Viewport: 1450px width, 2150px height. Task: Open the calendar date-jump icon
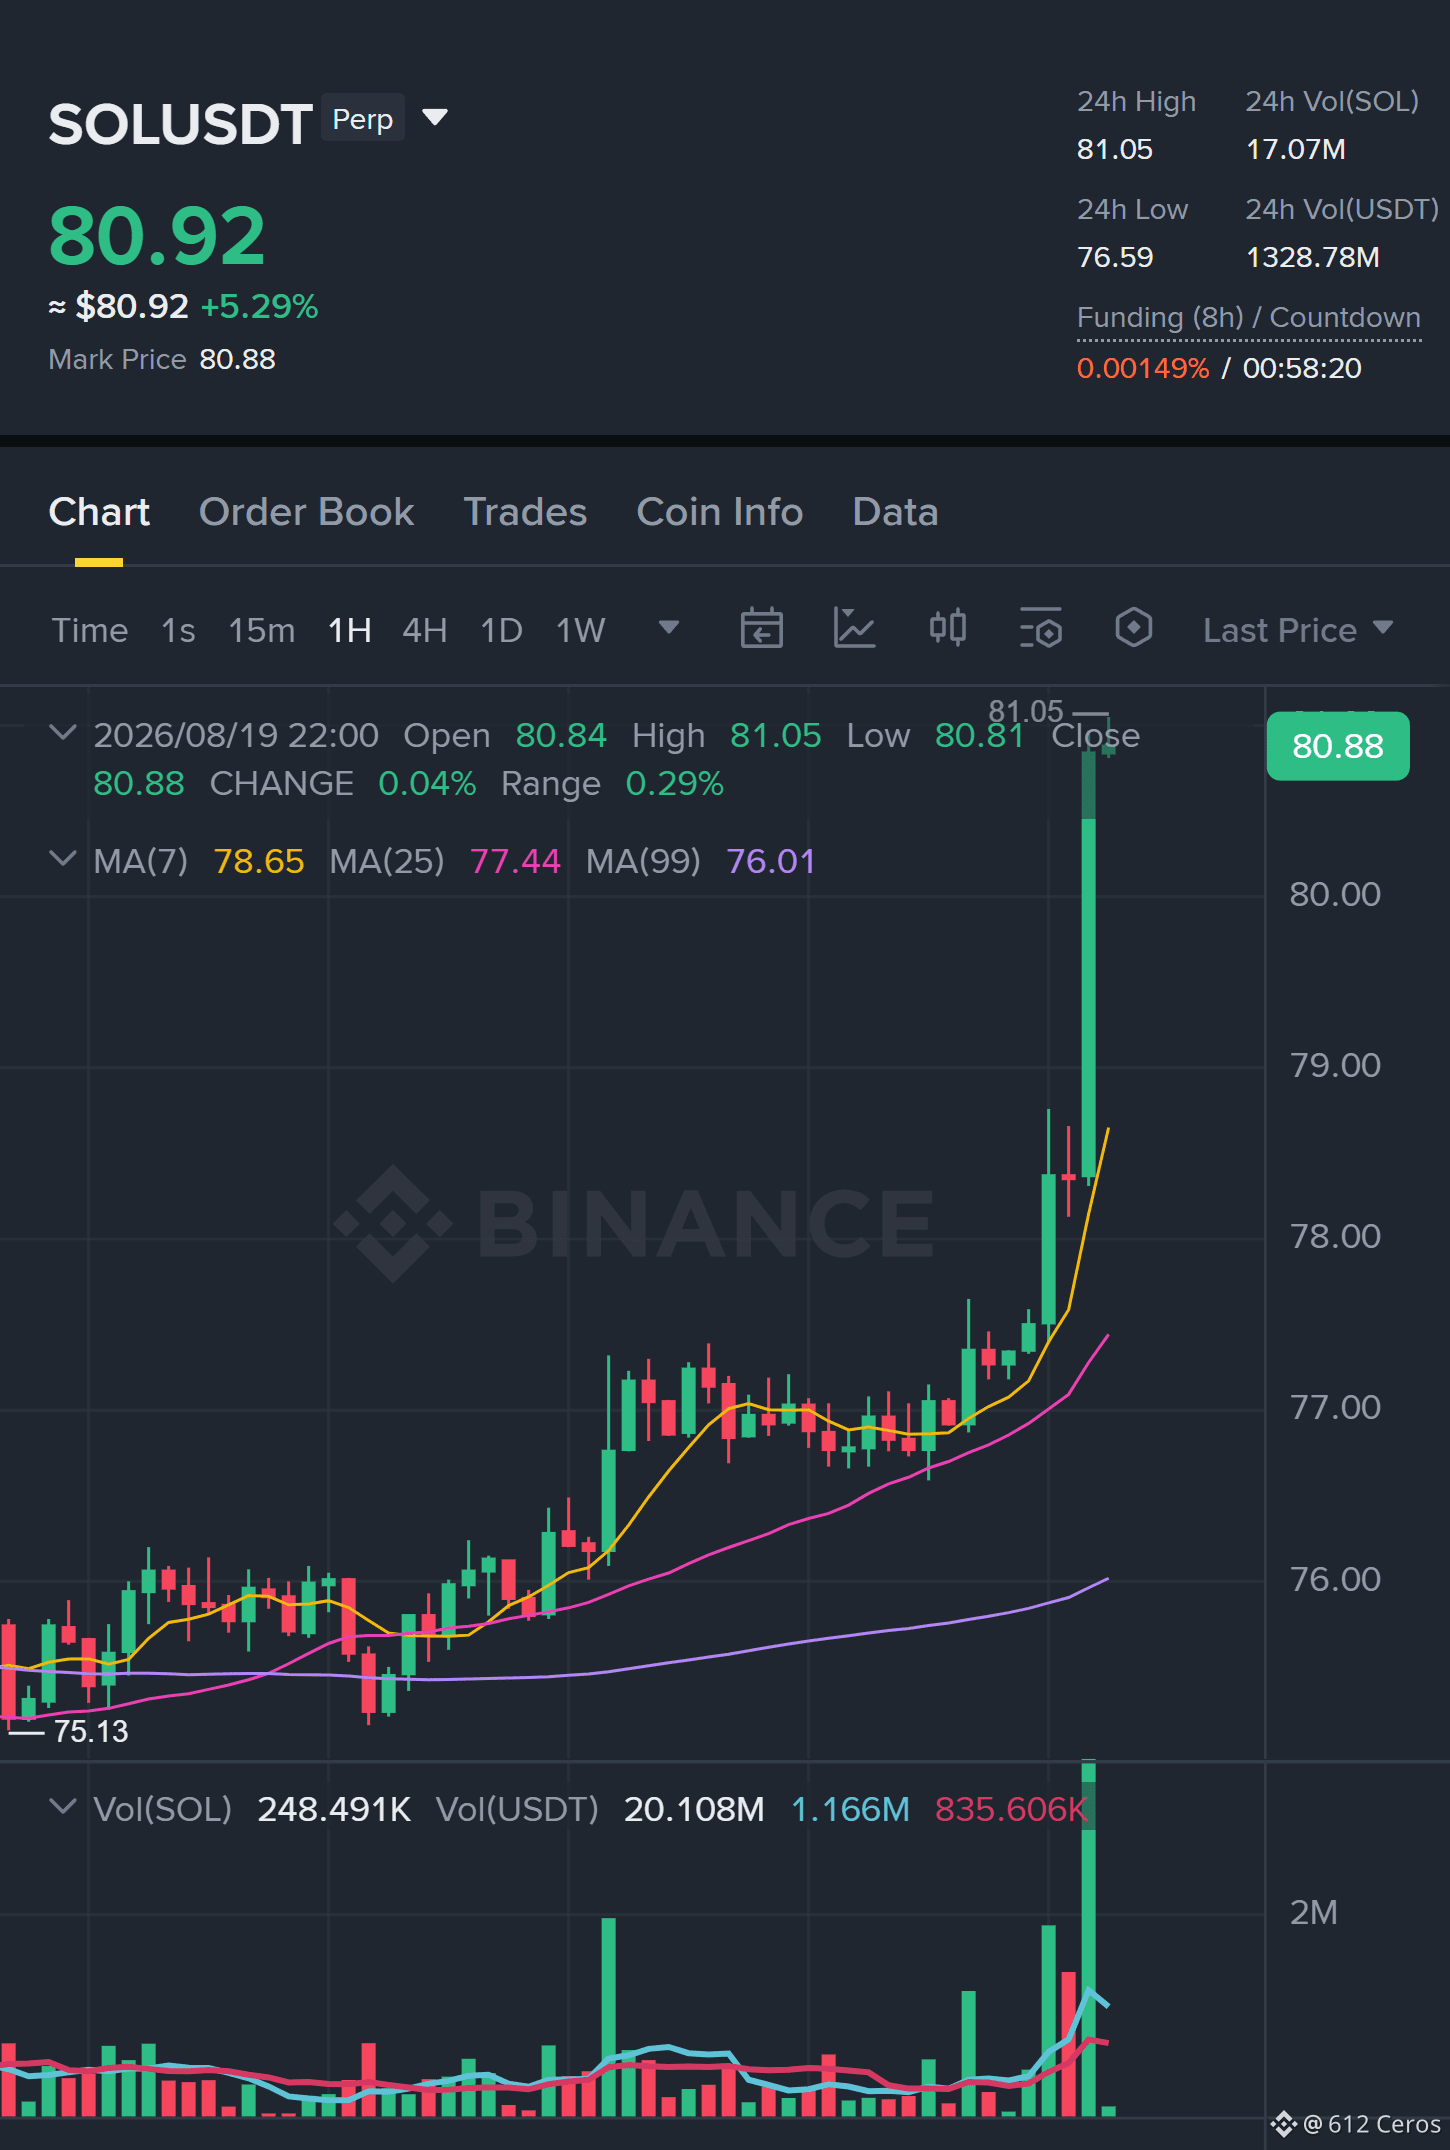[x=761, y=629]
